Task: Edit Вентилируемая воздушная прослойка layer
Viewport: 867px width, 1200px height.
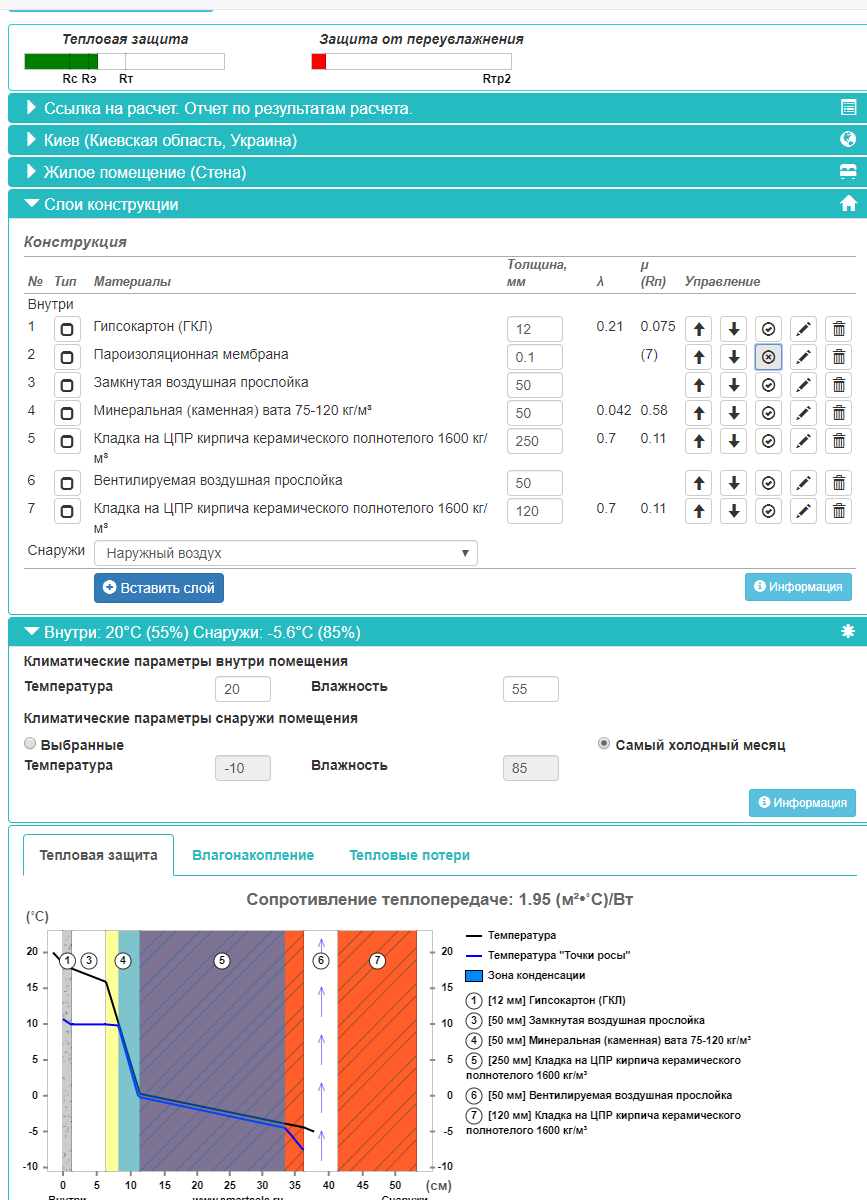Action: coord(803,483)
